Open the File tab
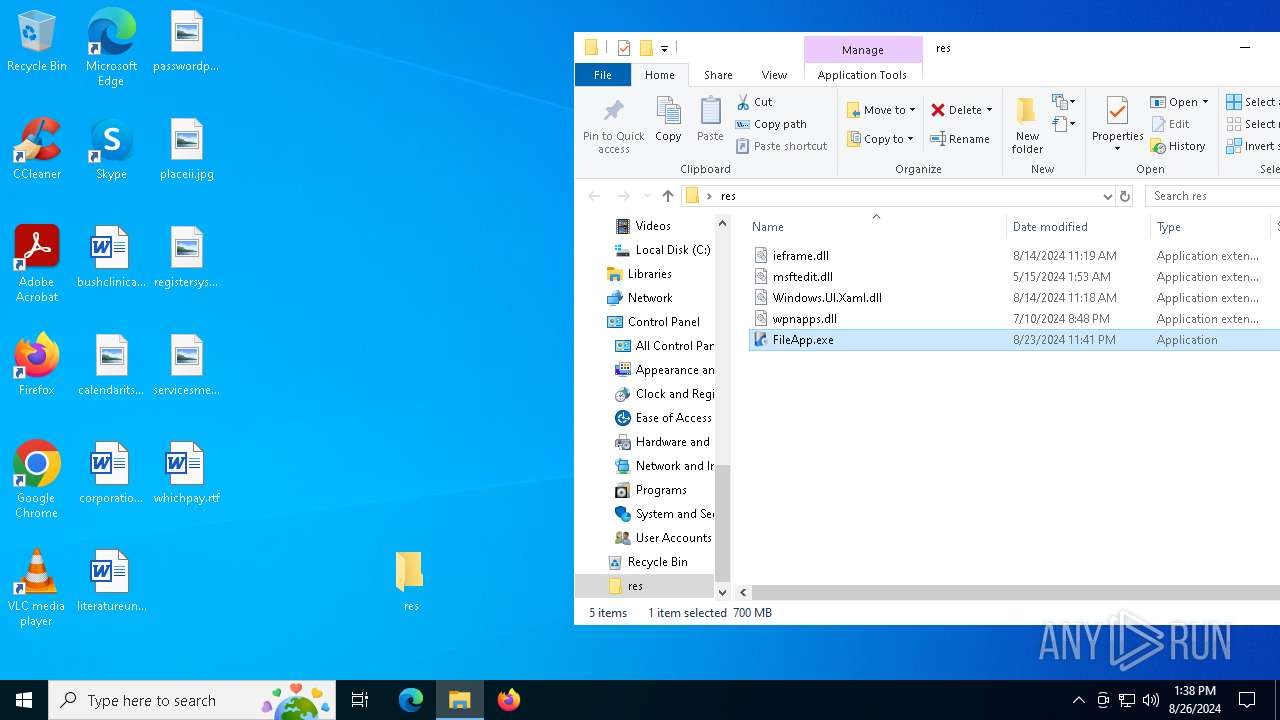 click(603, 75)
